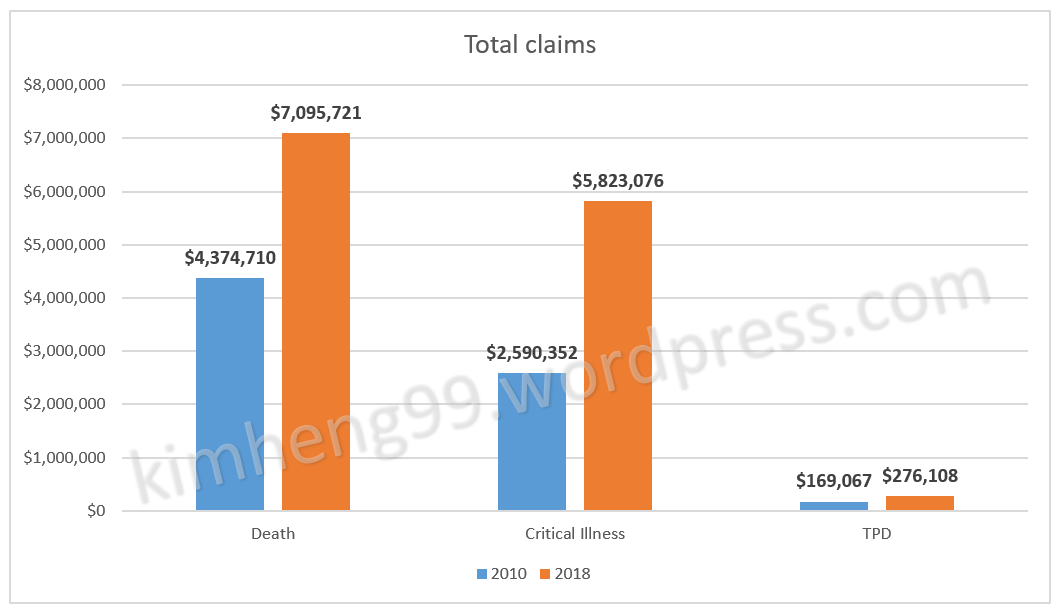This screenshot has height=610, width=1064.
Task: Click the $5,823,076 data label
Action: [x=618, y=181]
